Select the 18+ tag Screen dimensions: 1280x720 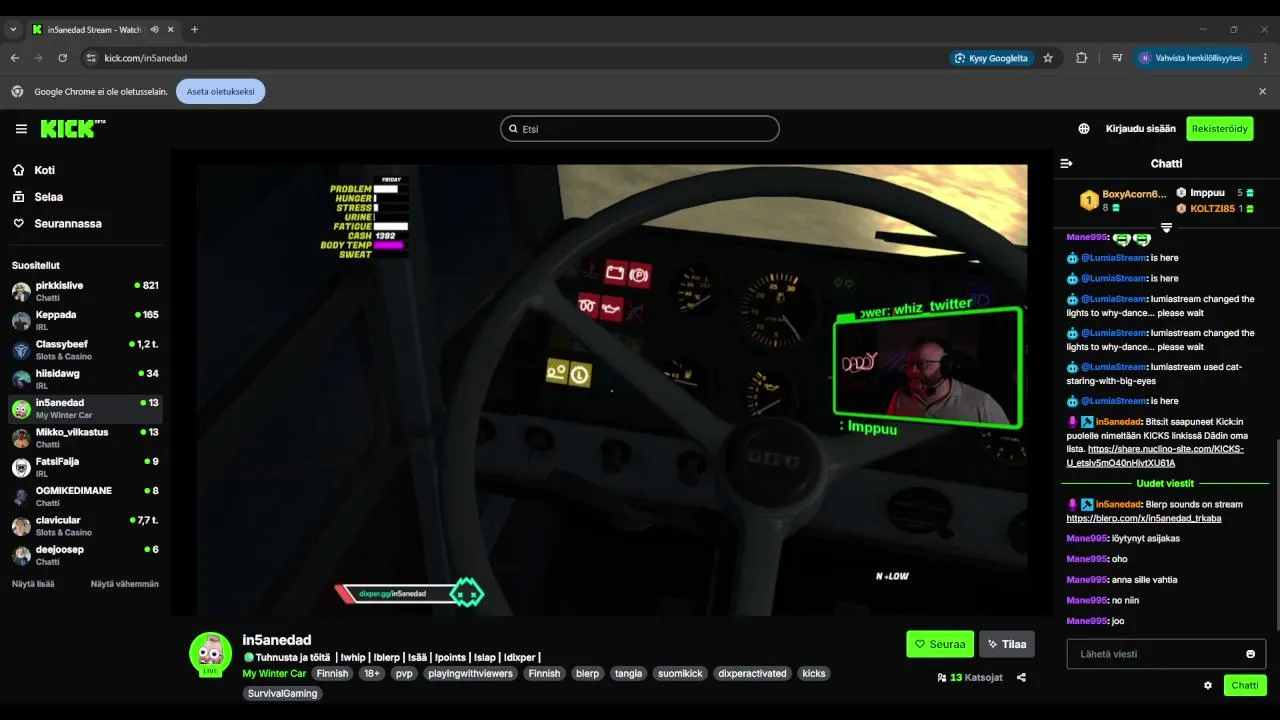371,674
